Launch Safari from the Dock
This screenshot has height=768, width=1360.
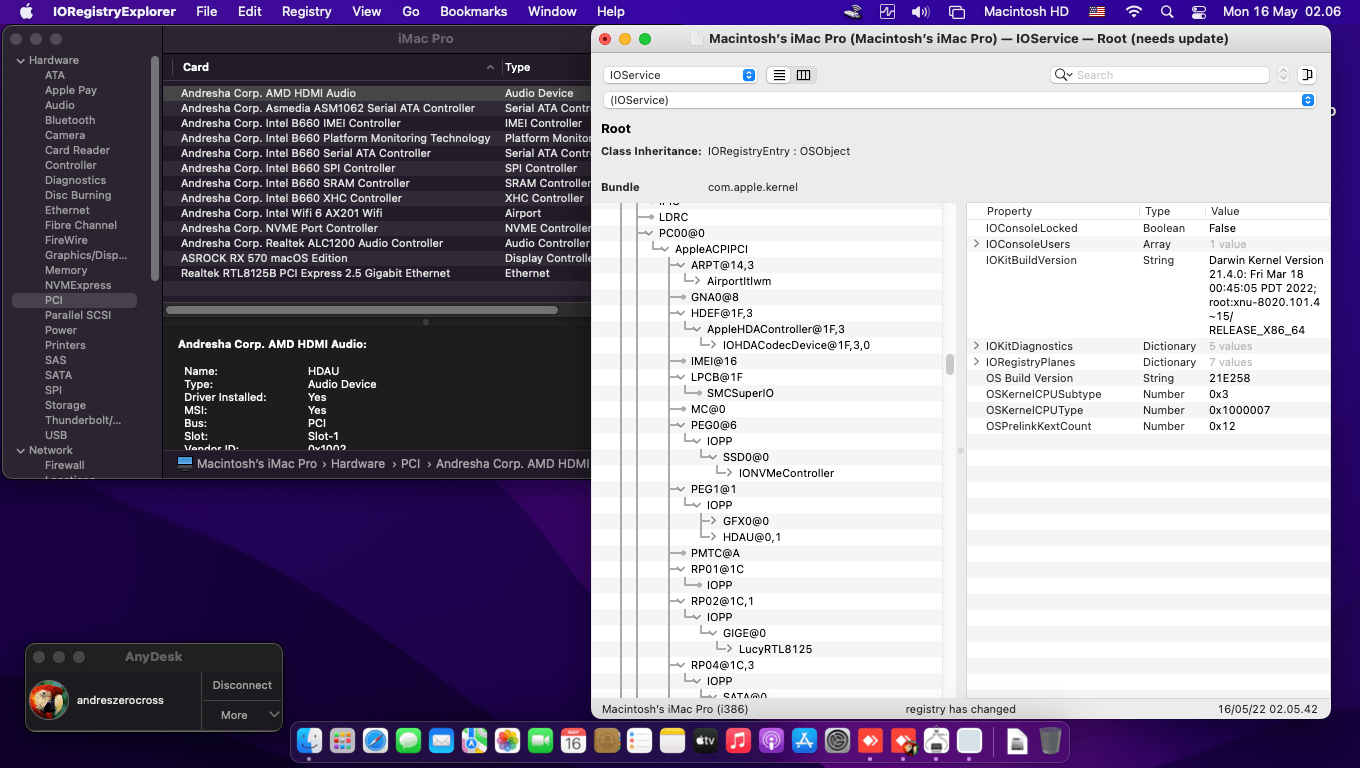tap(375, 741)
